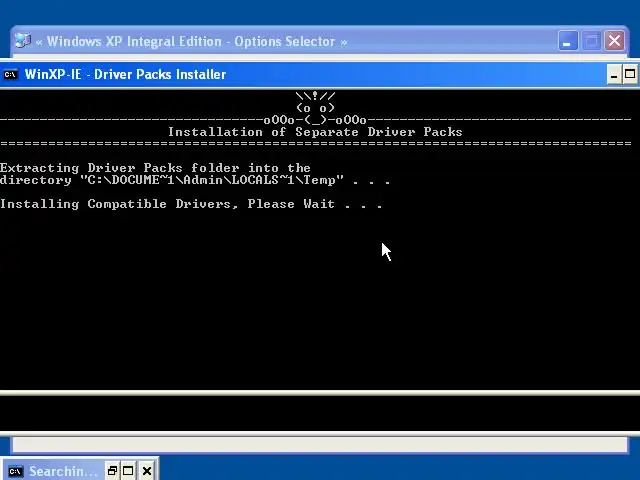640x480 pixels.
Task: Minimize the Driver Packs Installer window
Action: coord(614,74)
